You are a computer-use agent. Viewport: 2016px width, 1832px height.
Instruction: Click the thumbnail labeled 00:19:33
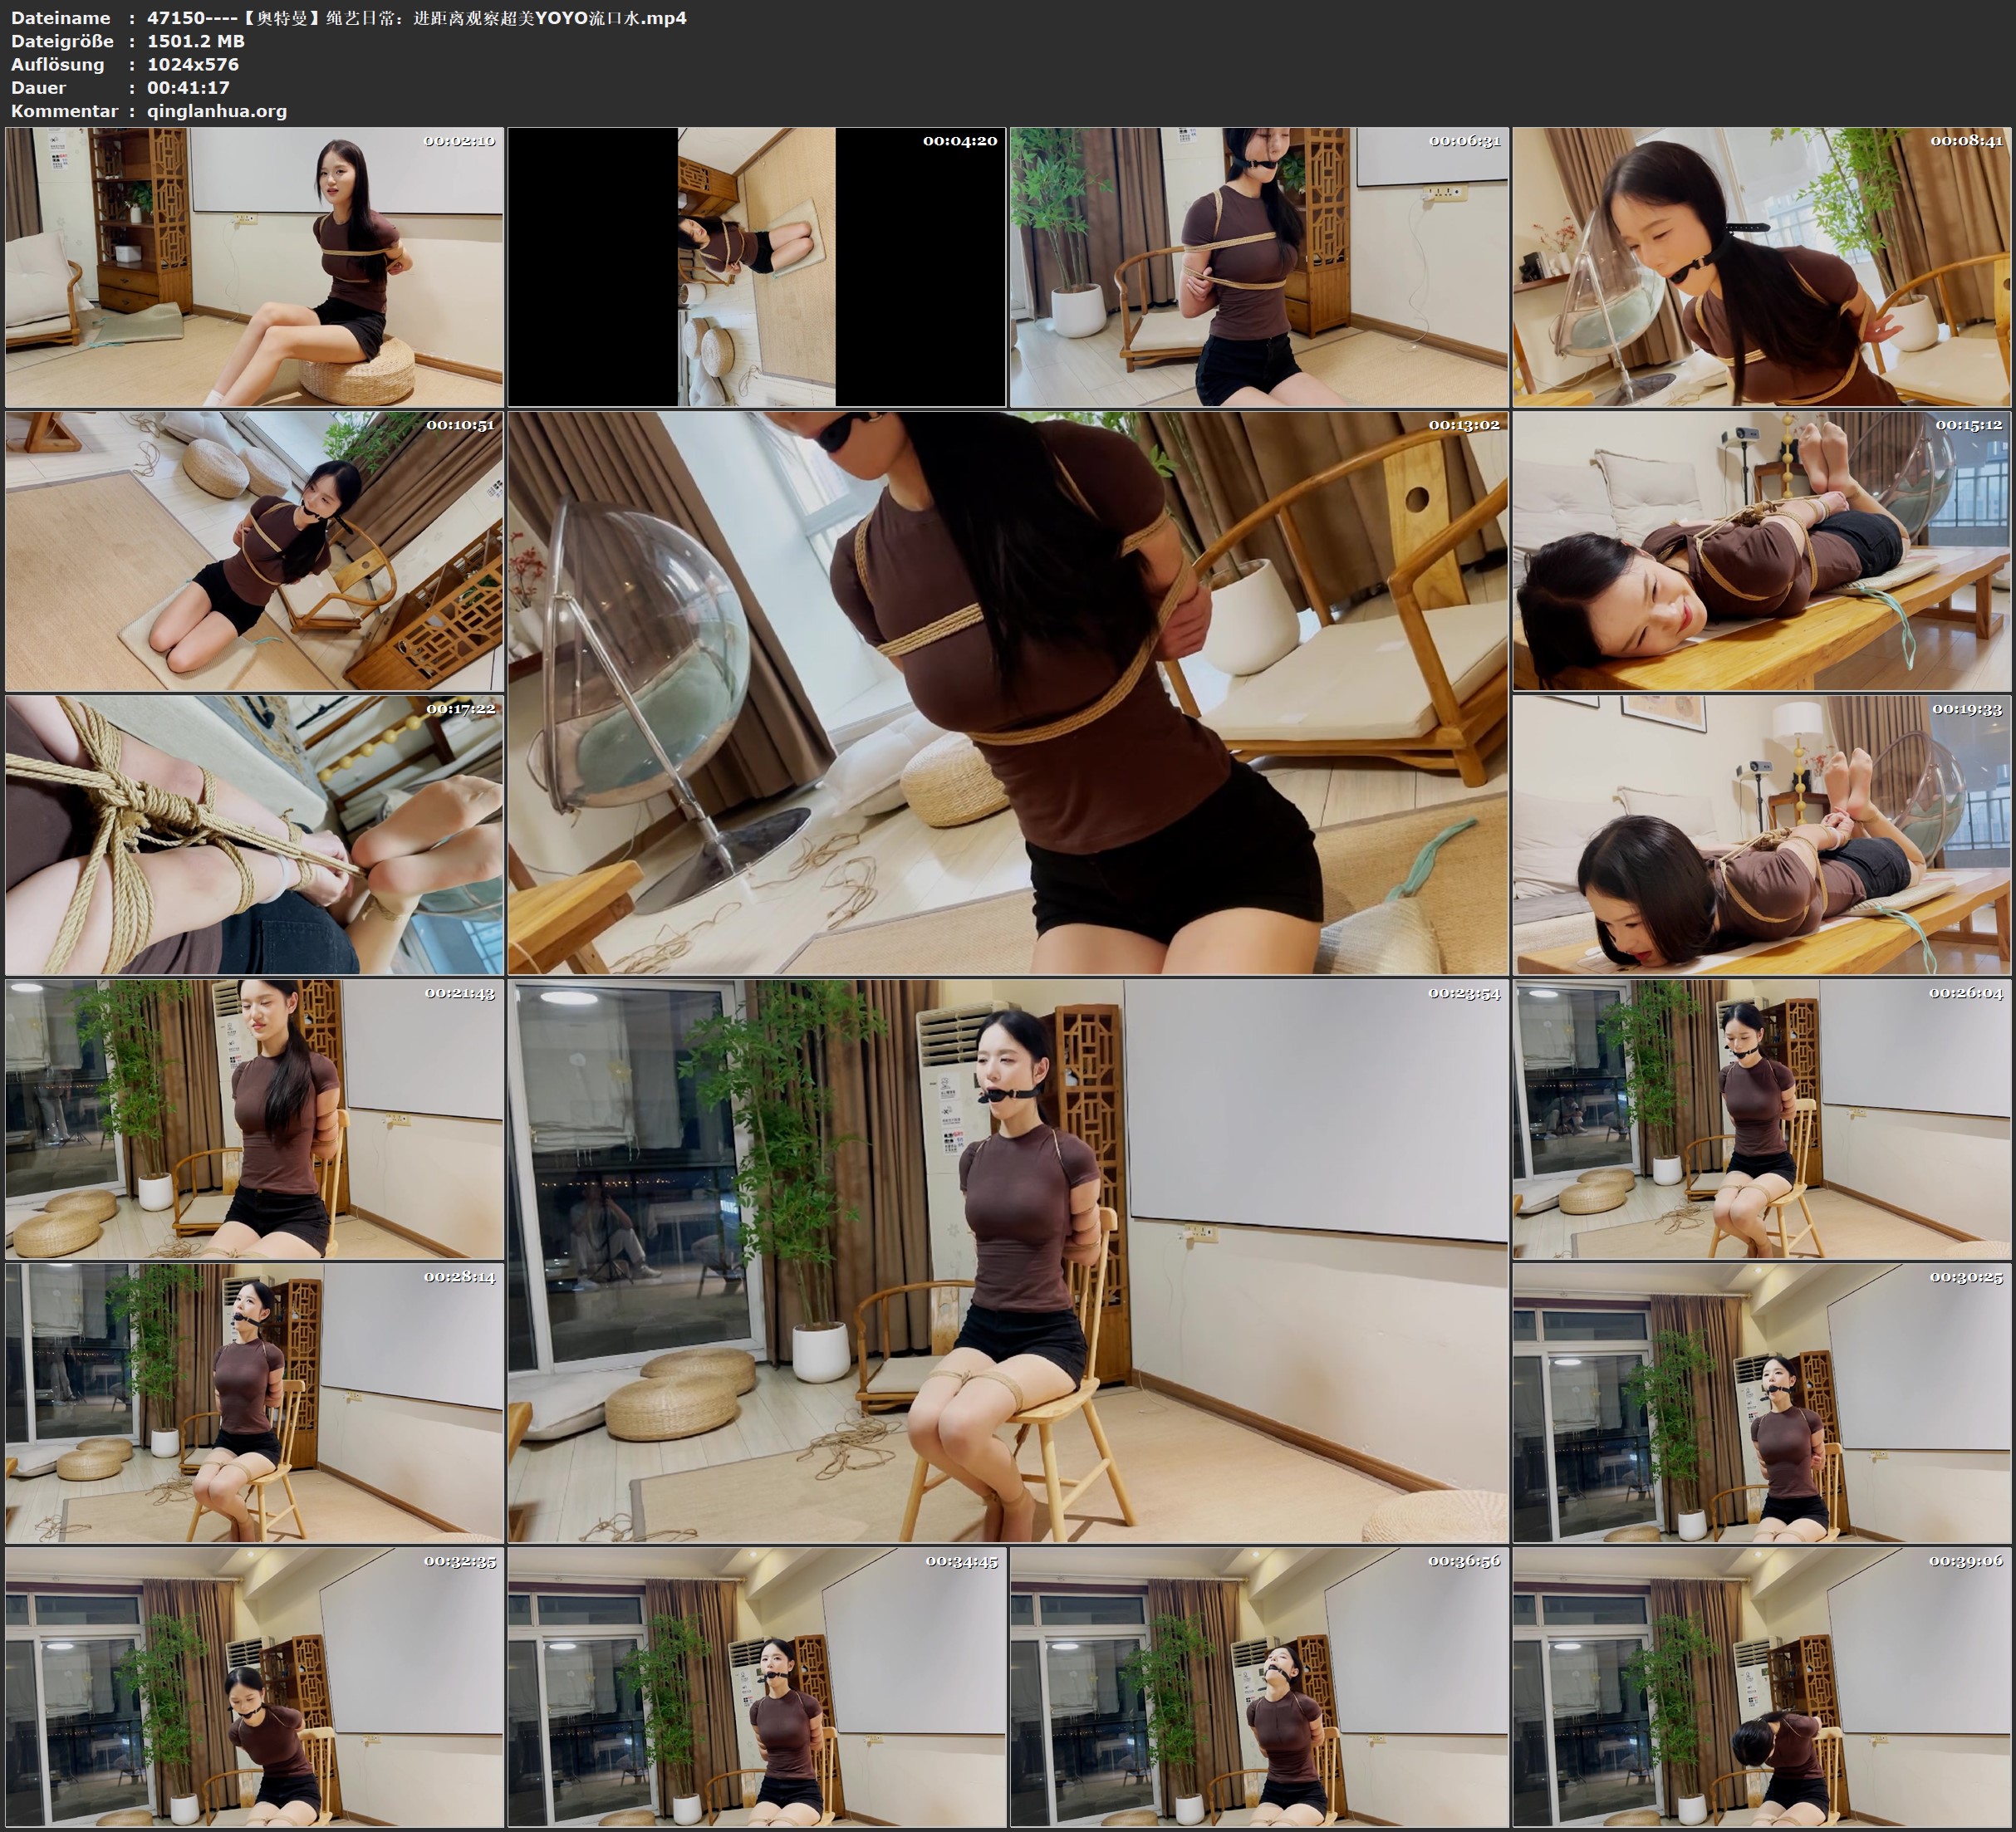[x=1761, y=835]
